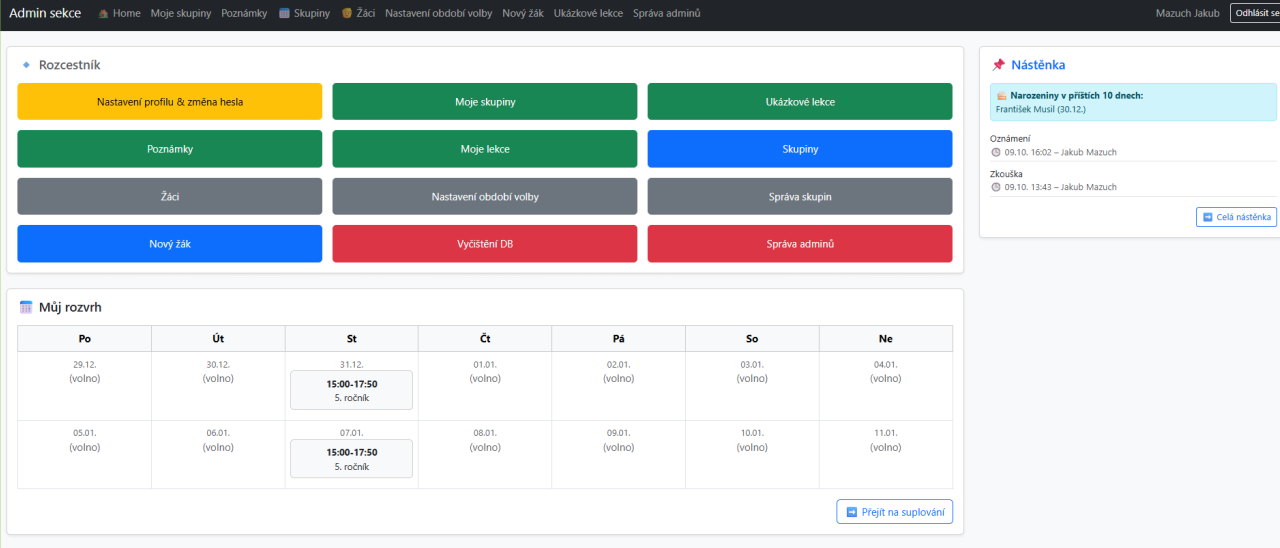Click the Home house icon in navbar
This screenshot has height=548, width=1280.
click(x=103, y=14)
